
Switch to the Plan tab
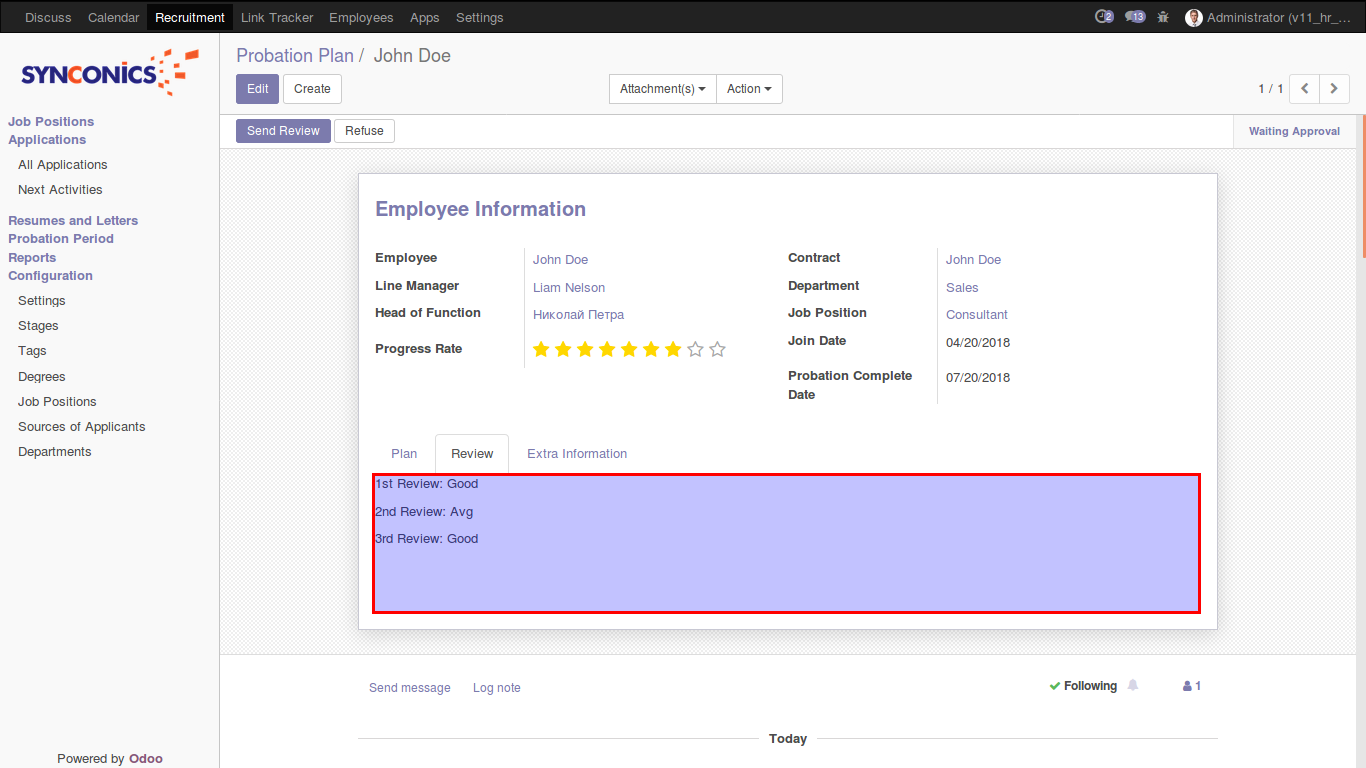pos(404,454)
